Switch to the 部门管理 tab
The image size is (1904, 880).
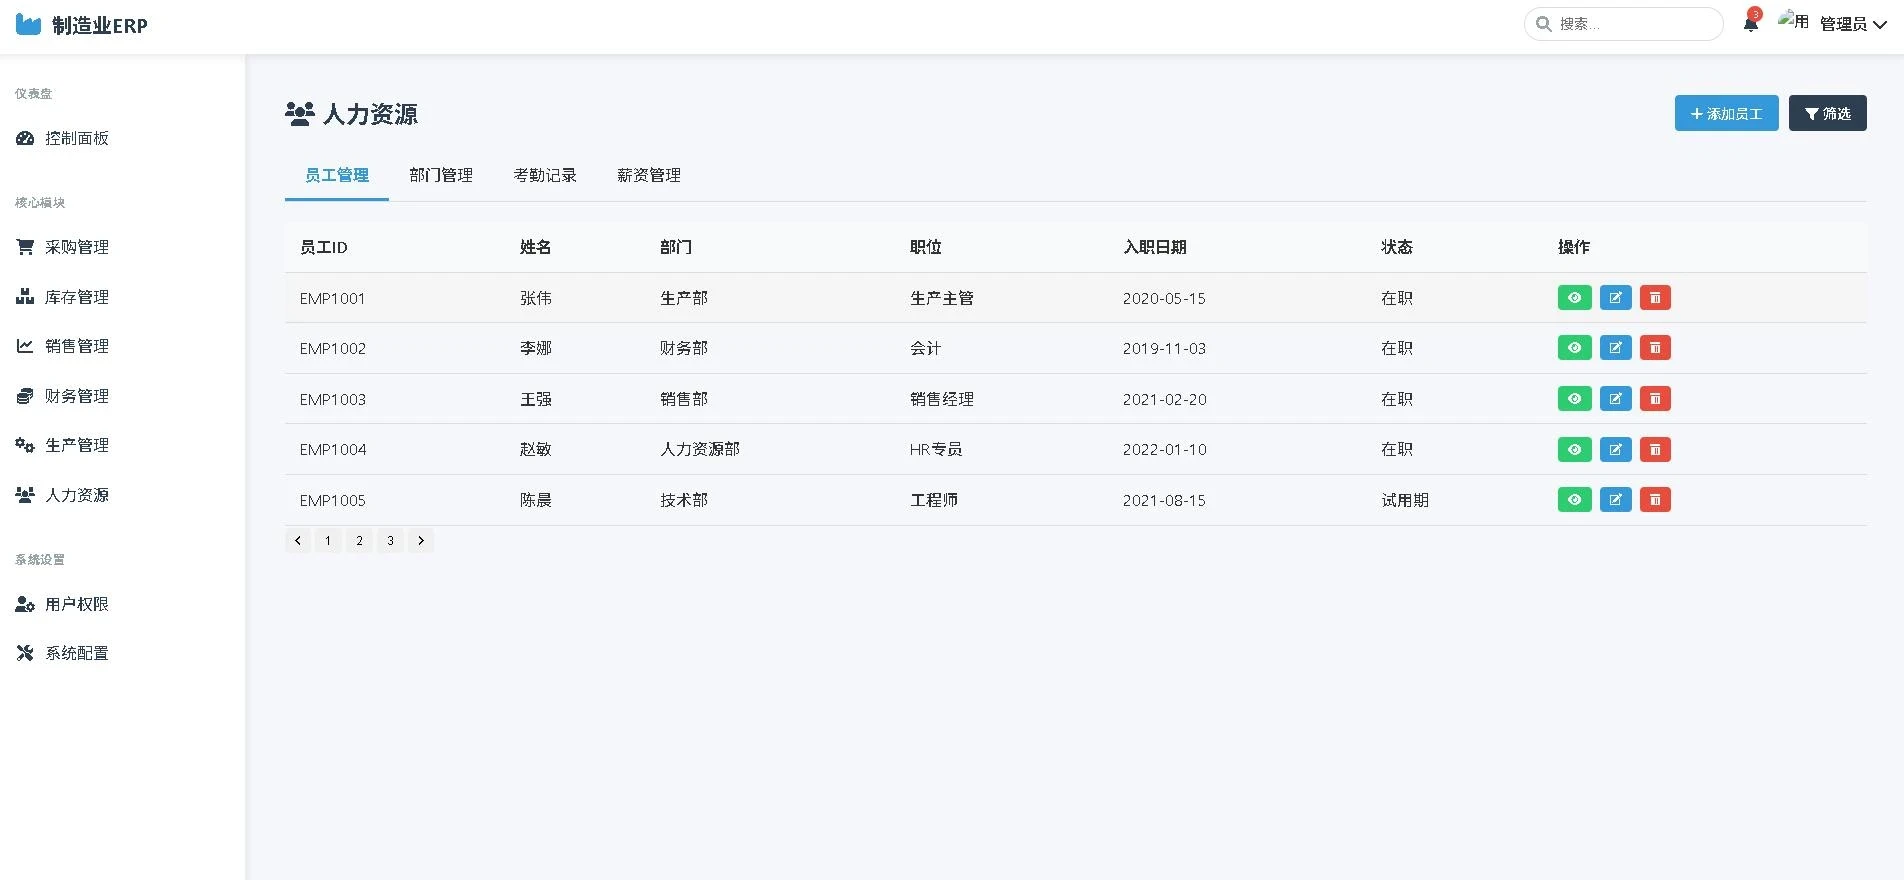pos(441,175)
